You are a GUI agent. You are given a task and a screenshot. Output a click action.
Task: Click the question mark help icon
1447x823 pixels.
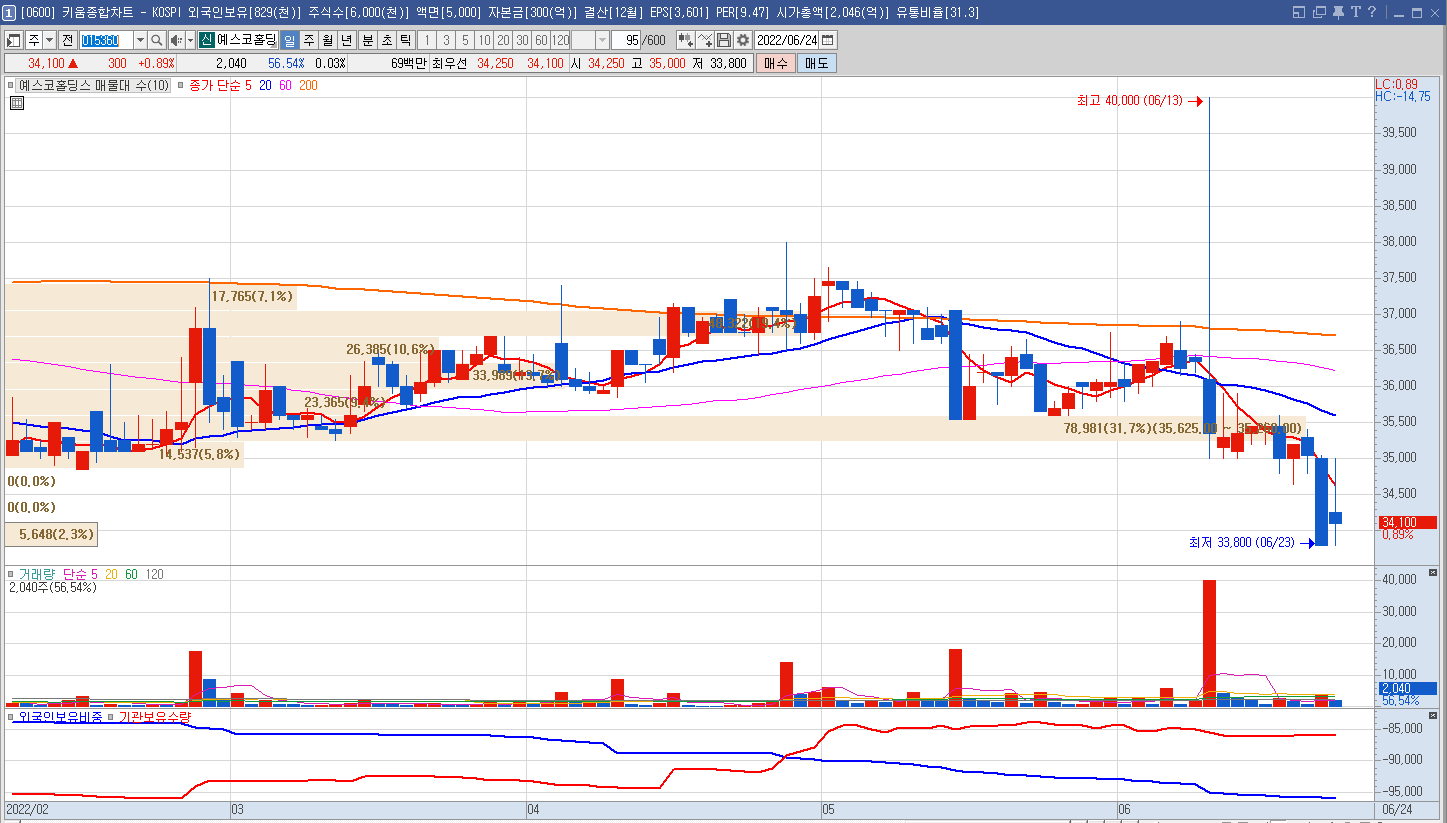[1373, 12]
